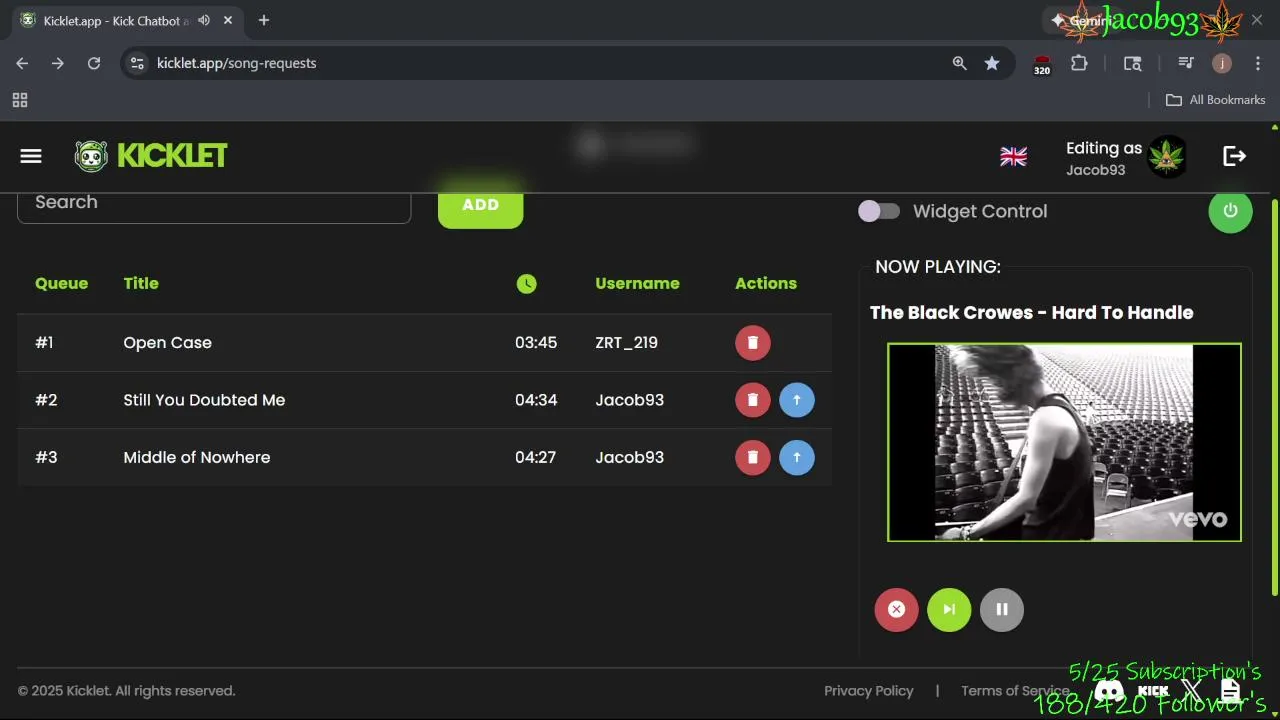
Task: Click the Username column header
Action: click(x=637, y=283)
